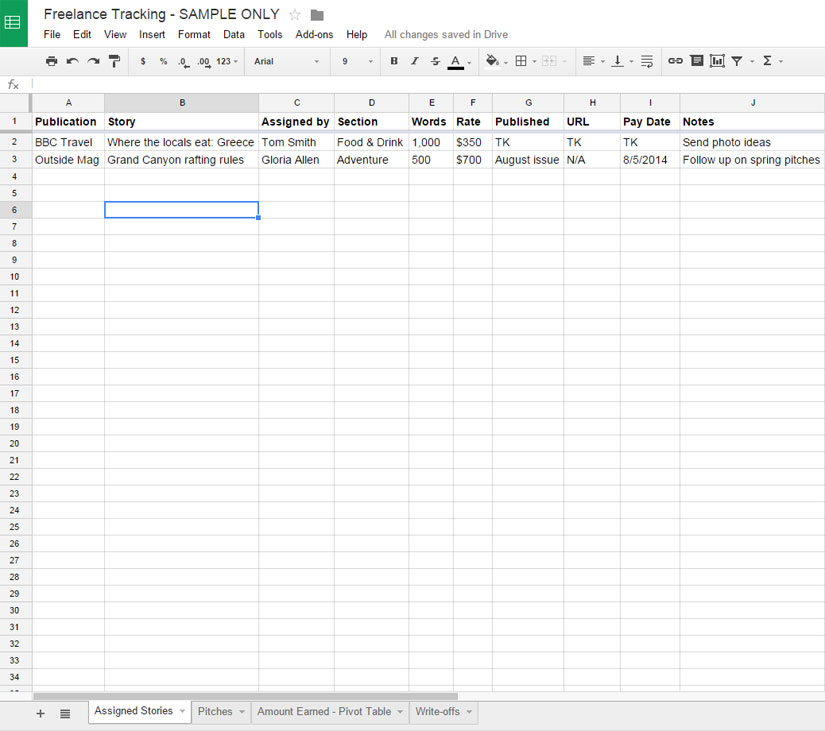The height and width of the screenshot is (731, 825).
Task: Open the Arial font dropdown
Action: coord(286,61)
